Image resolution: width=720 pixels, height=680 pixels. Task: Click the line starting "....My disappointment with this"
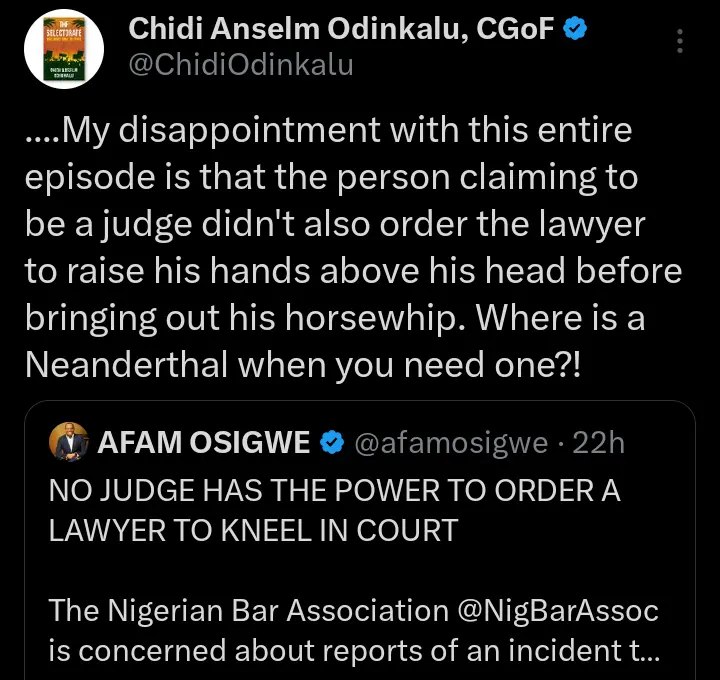[x=328, y=131]
